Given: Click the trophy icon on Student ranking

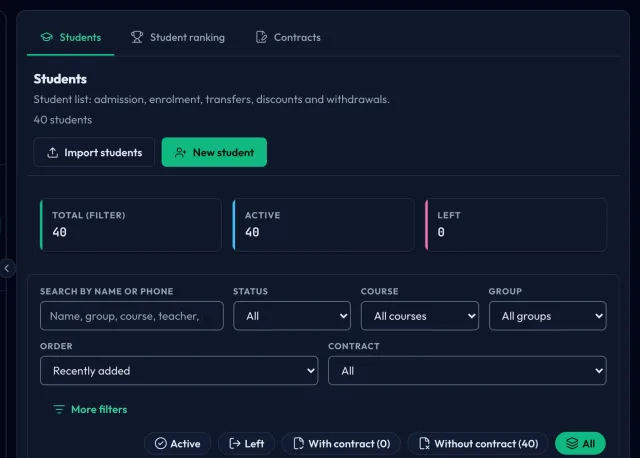Looking at the screenshot, I should [x=137, y=37].
